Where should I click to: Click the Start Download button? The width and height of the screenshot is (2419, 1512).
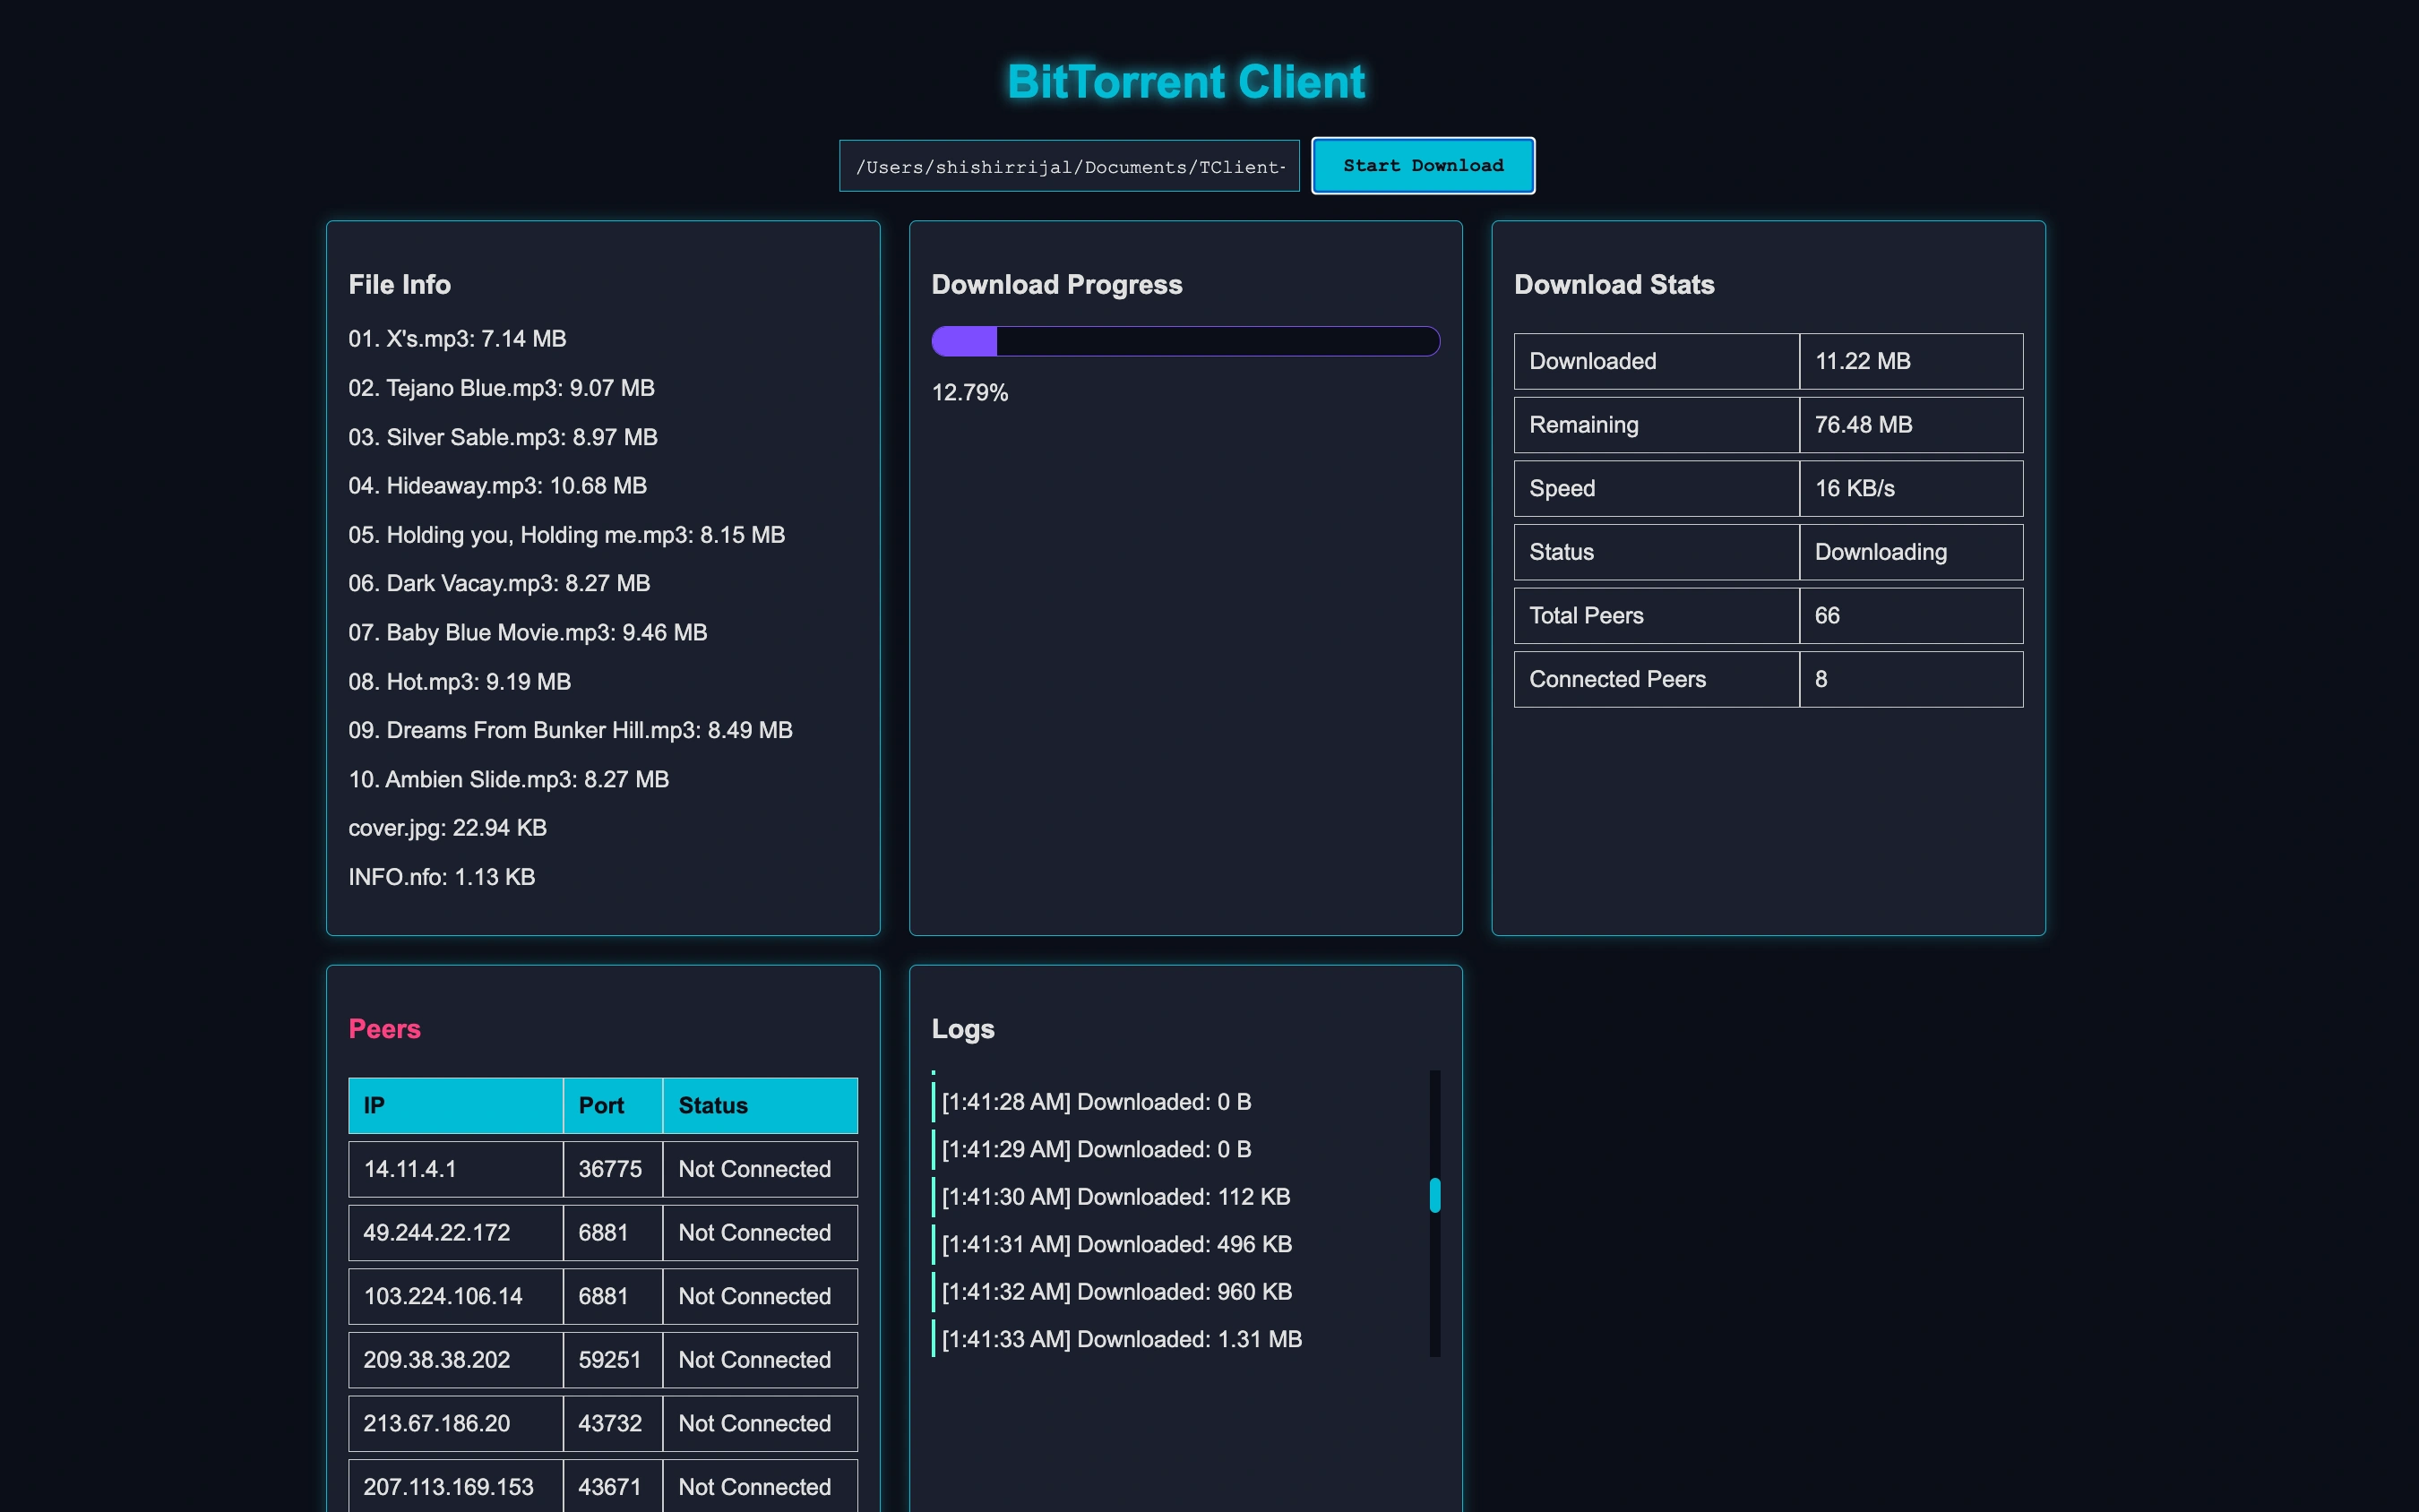1422,166
